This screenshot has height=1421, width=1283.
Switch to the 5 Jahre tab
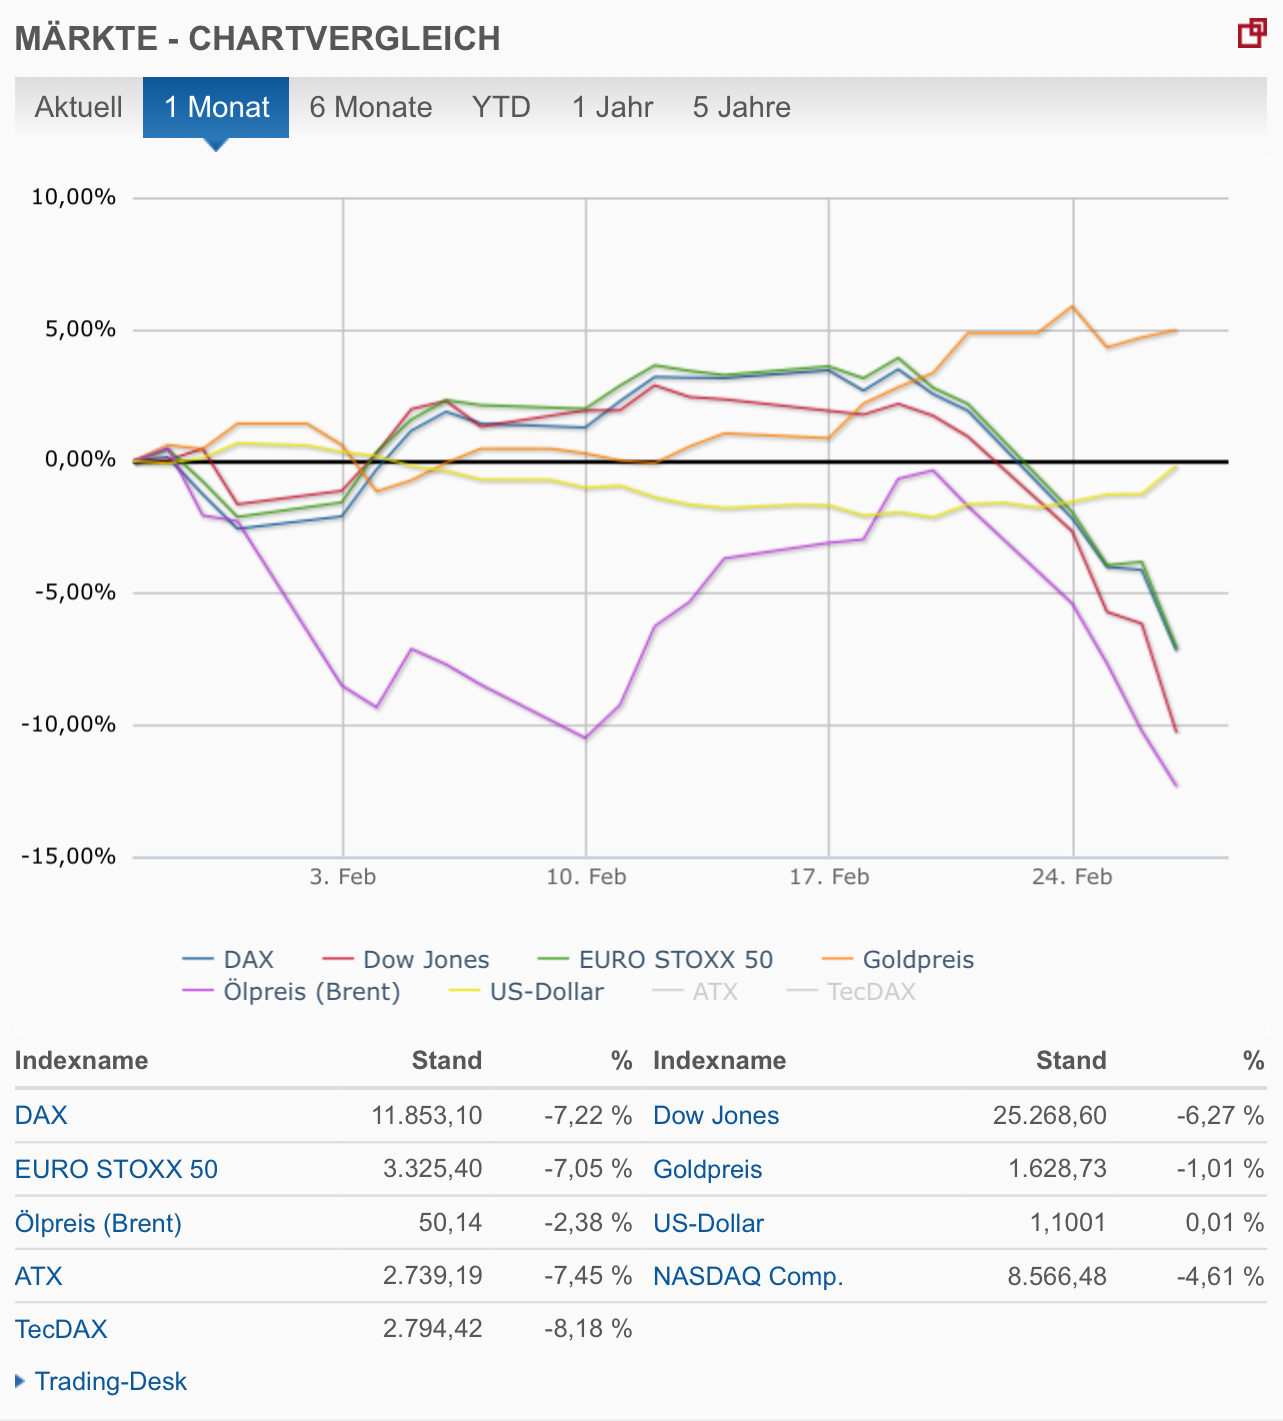click(x=741, y=107)
